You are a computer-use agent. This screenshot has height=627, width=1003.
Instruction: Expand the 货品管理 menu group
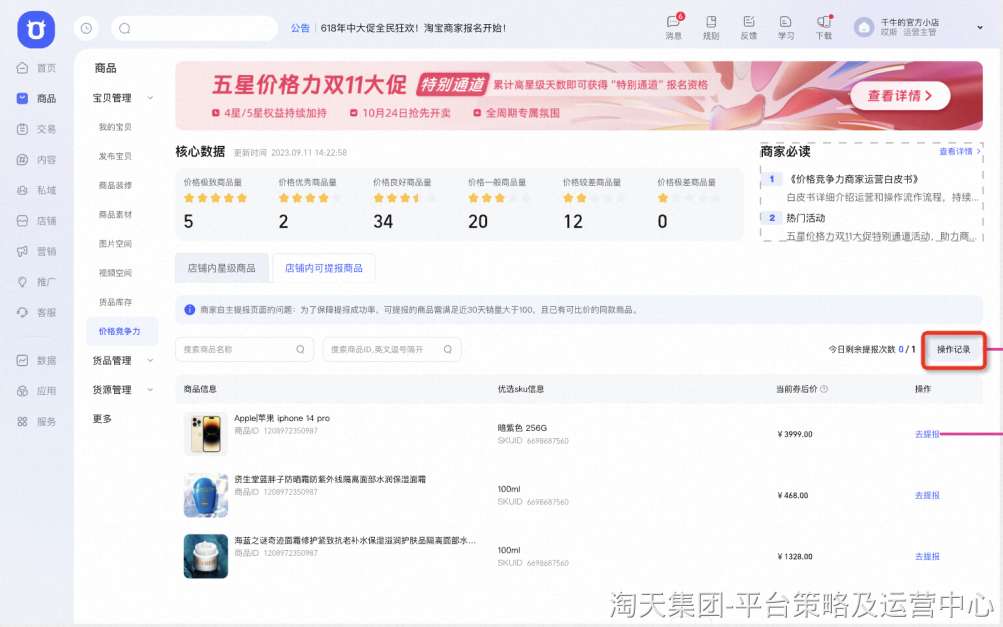pos(123,360)
